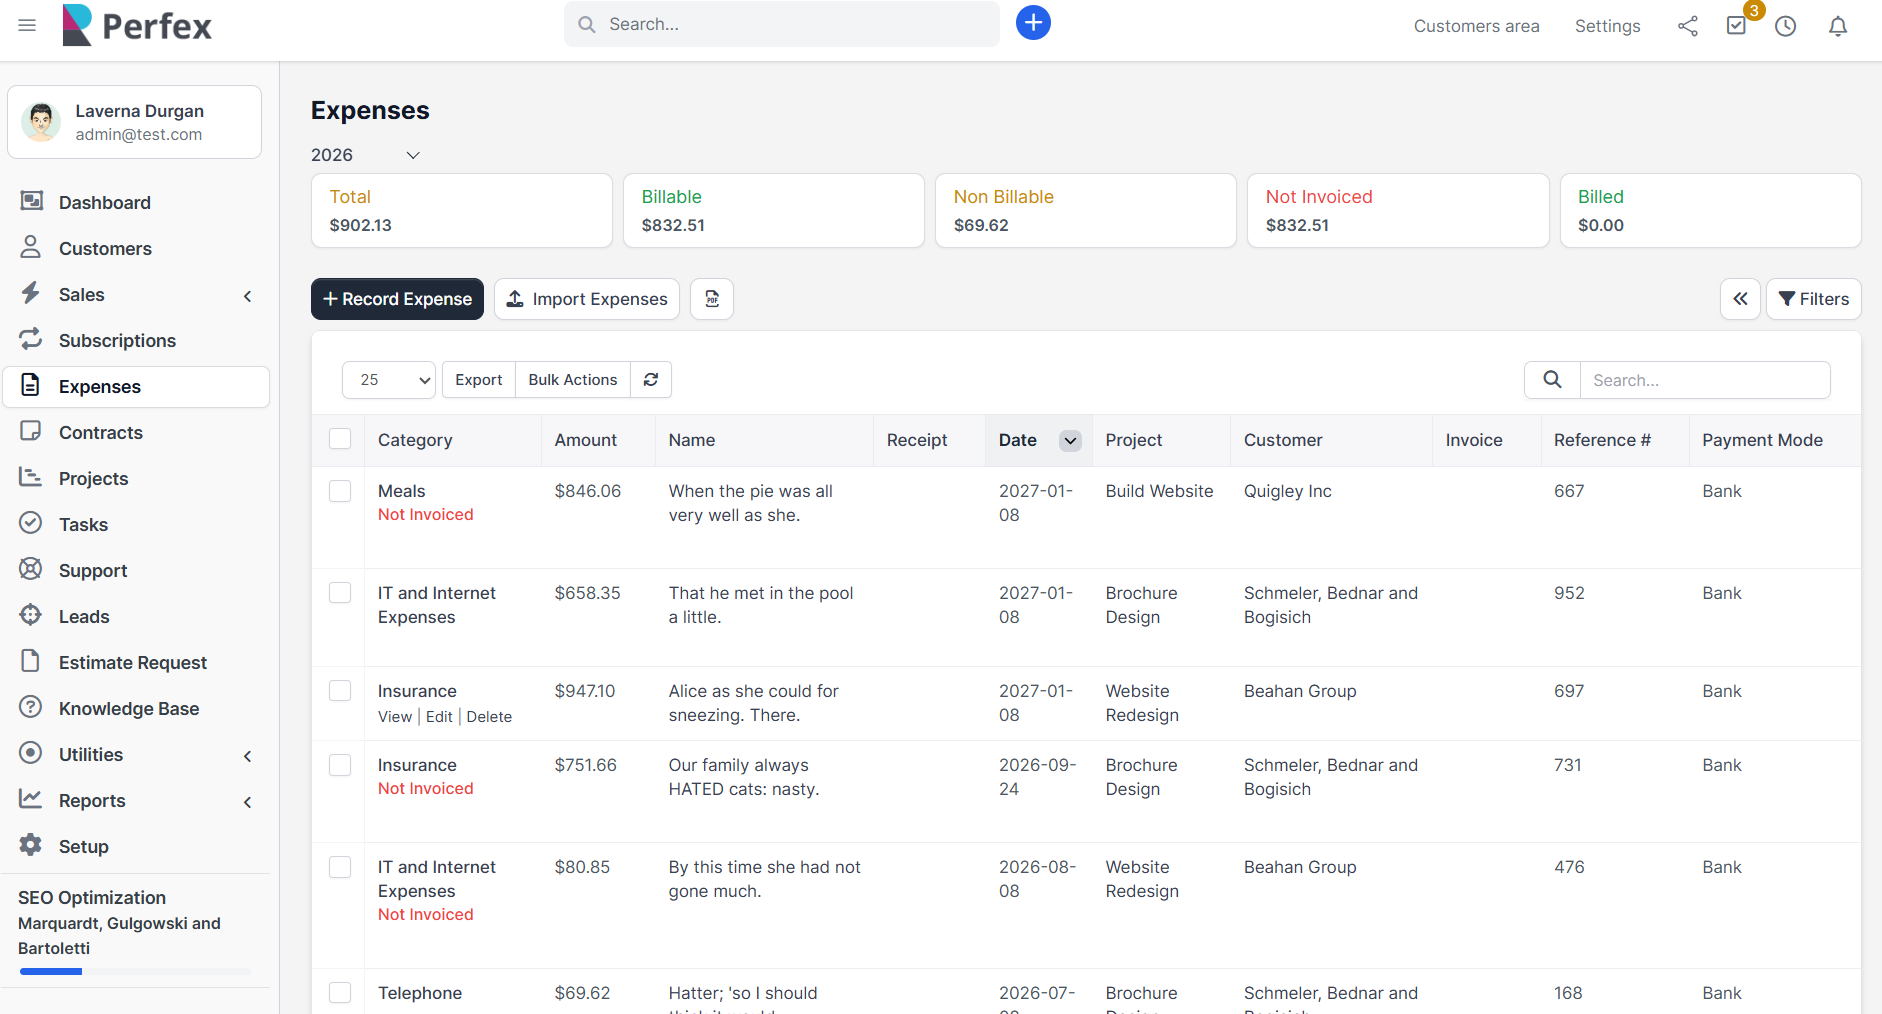1882x1014 pixels.
Task: Open Contracts in the sidebar
Action: pyautogui.click(x=100, y=433)
